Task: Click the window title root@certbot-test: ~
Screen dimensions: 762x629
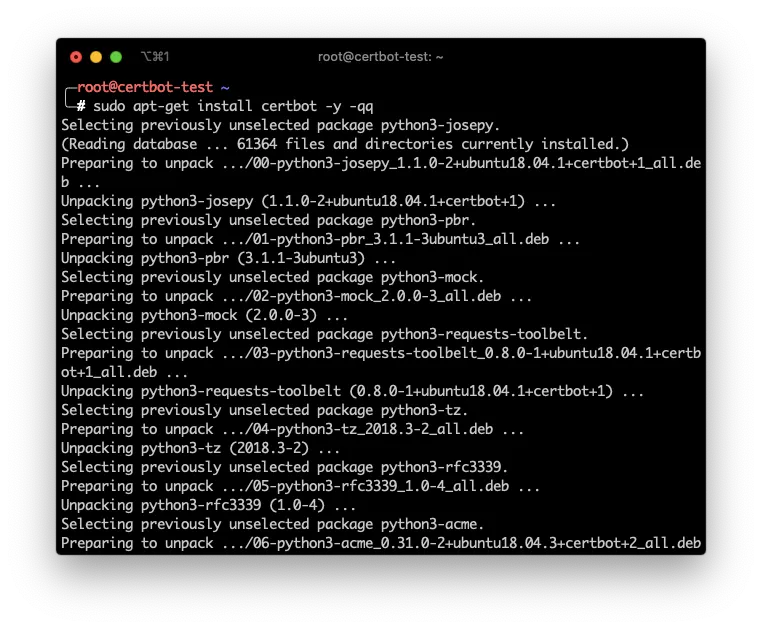Action: tap(381, 57)
